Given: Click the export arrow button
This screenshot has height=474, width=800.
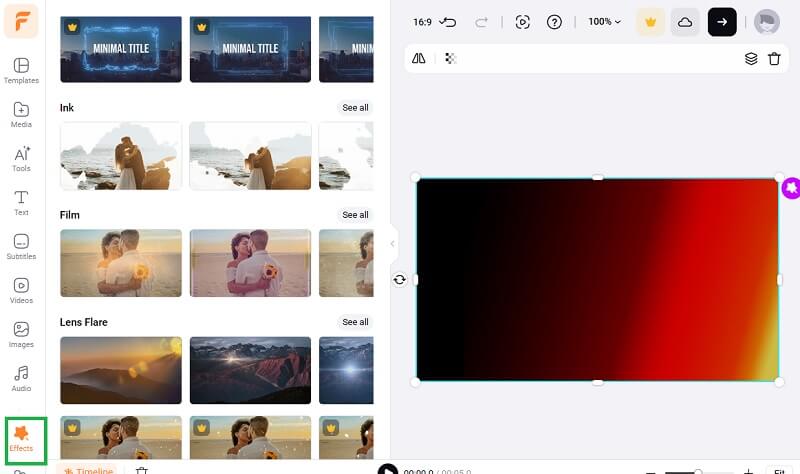Looking at the screenshot, I should click(722, 22).
